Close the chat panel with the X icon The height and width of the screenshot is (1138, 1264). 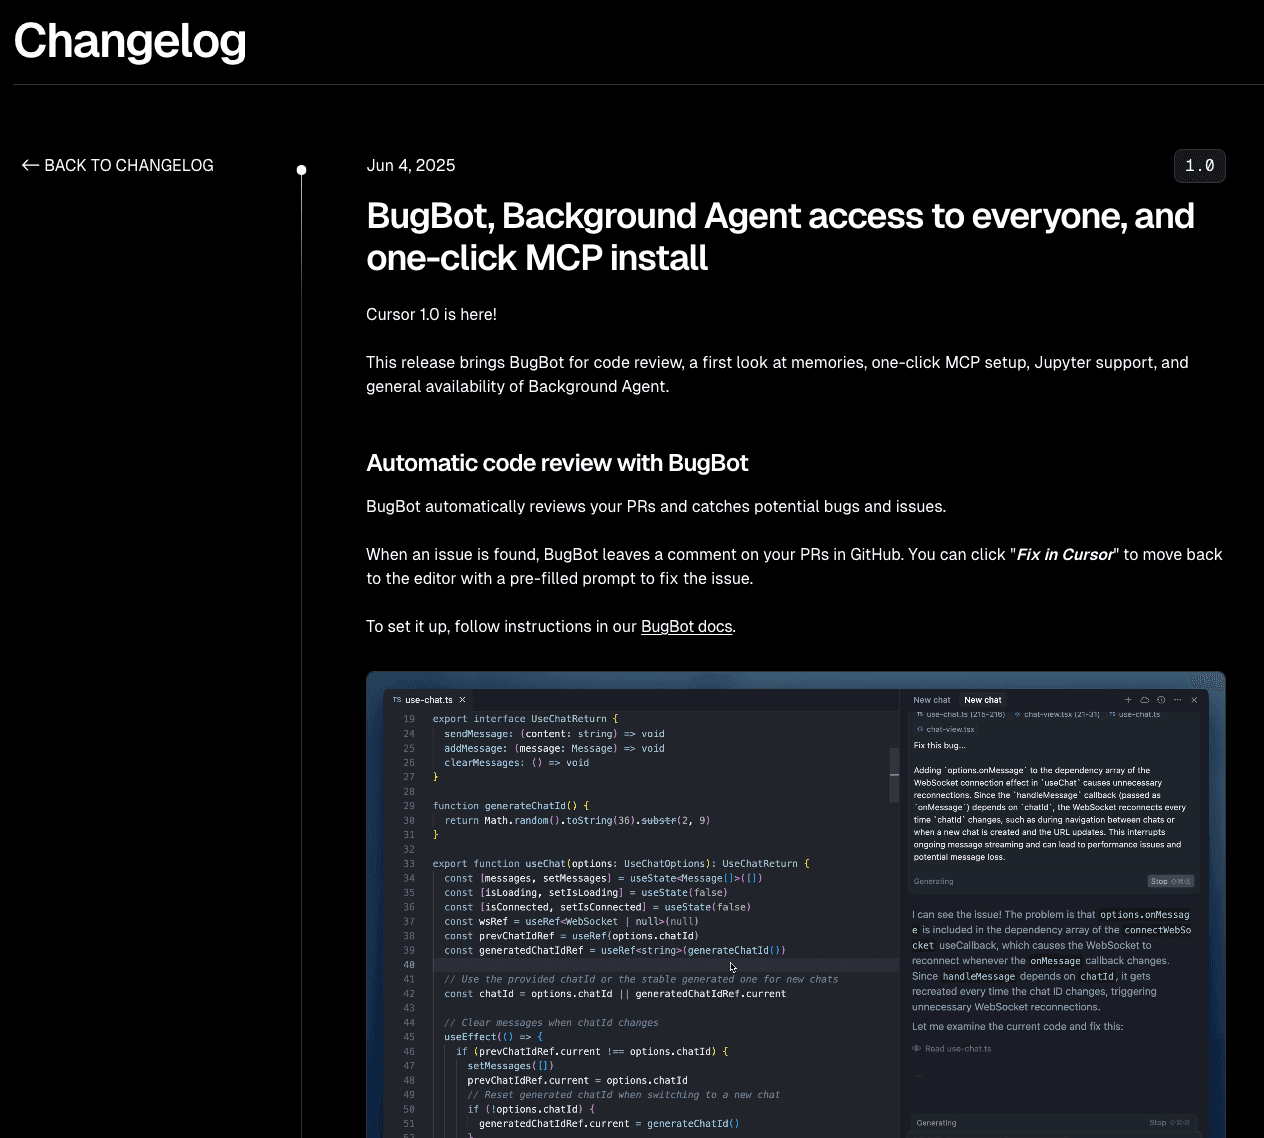pos(1194,700)
